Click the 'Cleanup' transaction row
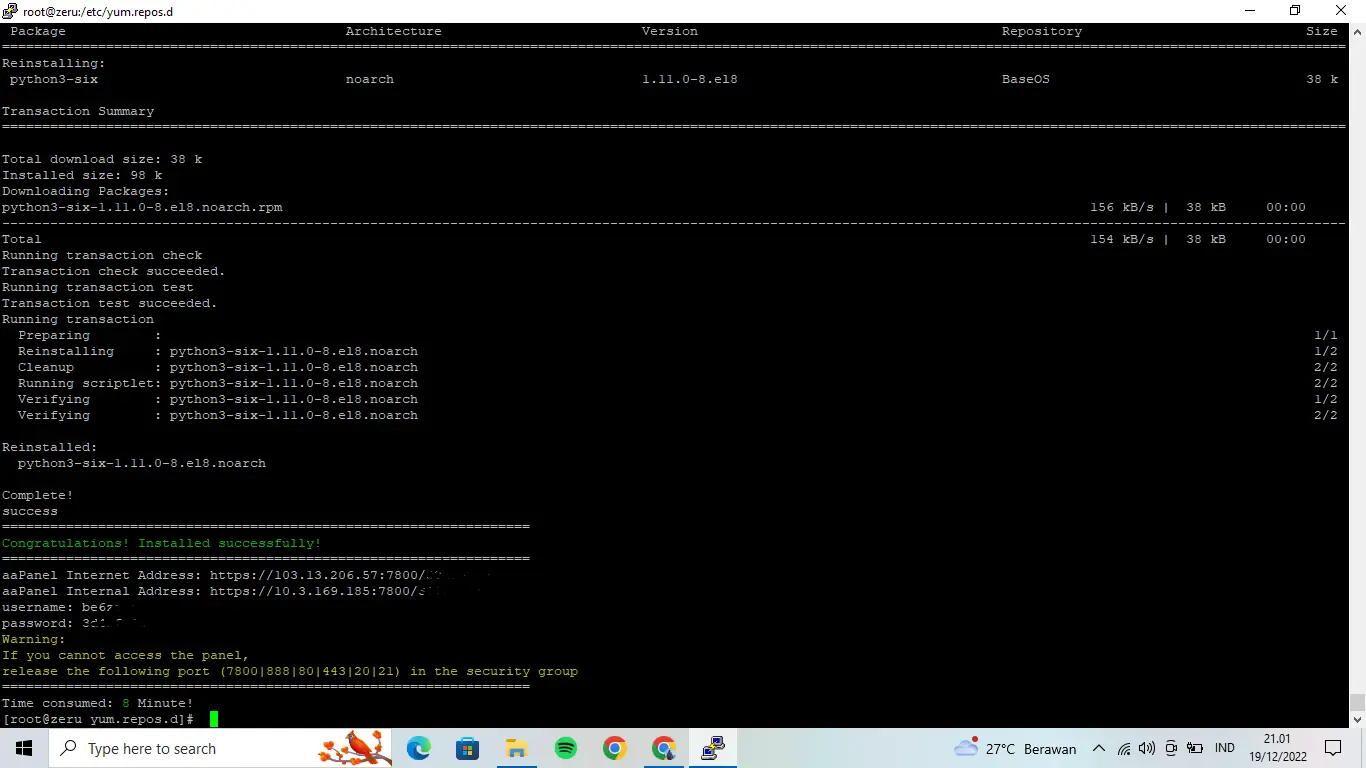 point(677,367)
